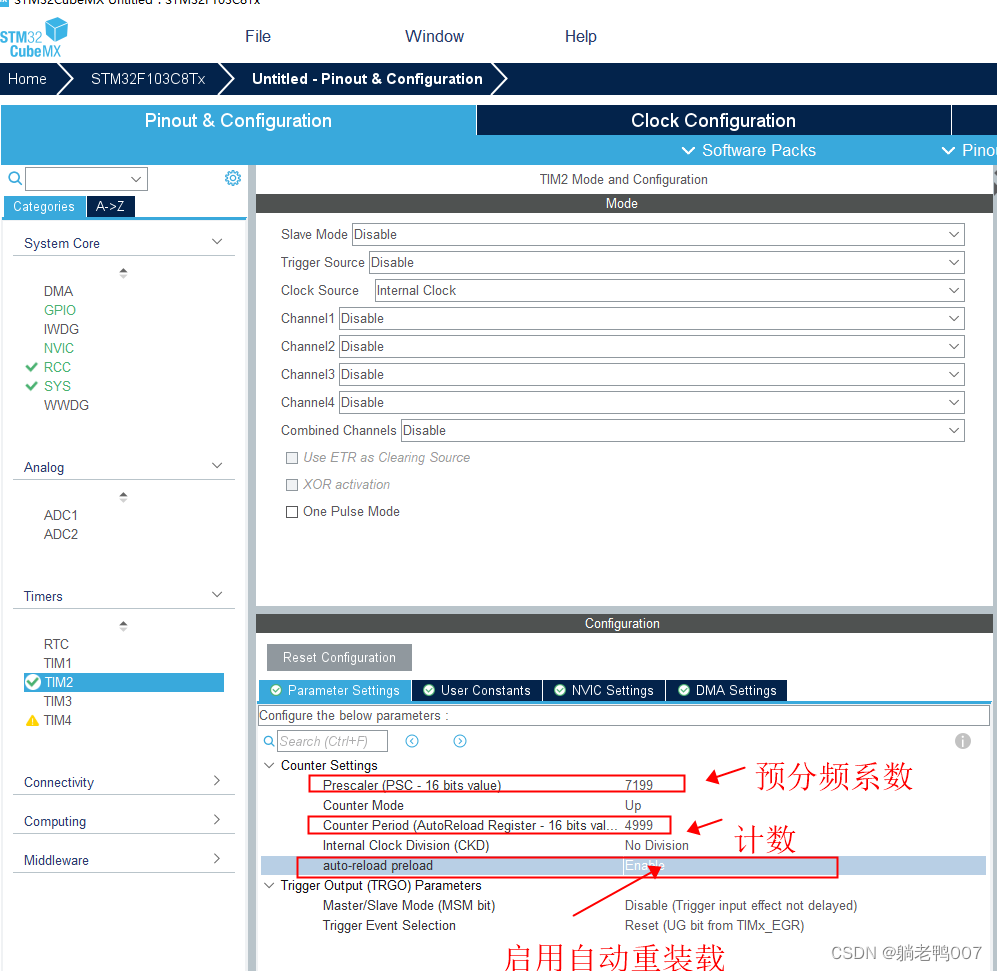Click the warning triangle icon beside TIM4
This screenshot has width=997, height=971.
pos(32,720)
